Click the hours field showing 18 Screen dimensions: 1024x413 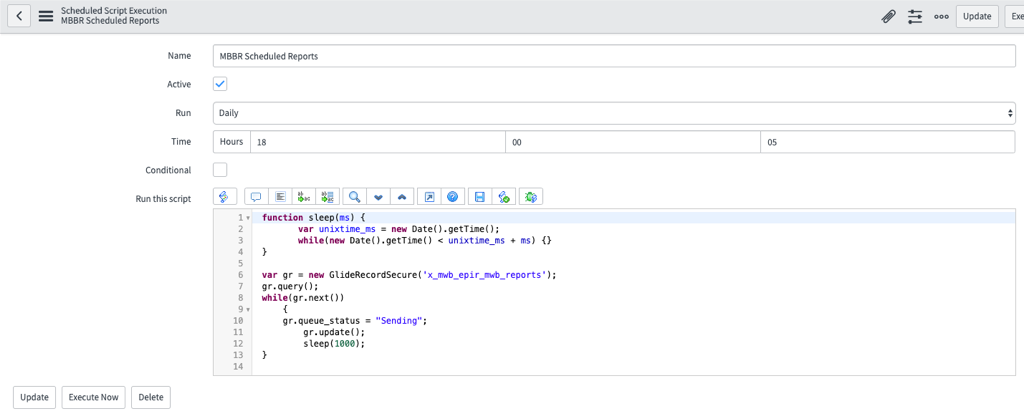pos(377,142)
